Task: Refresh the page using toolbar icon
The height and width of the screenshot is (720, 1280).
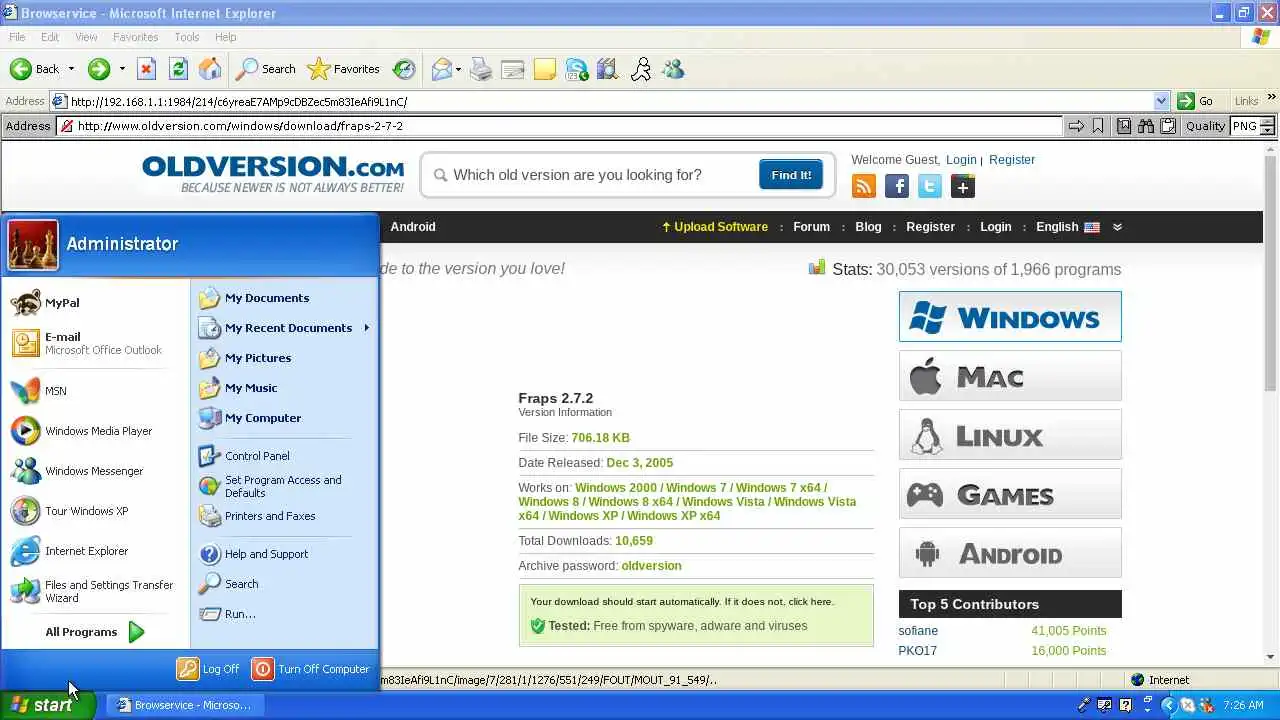Action: tap(178, 69)
